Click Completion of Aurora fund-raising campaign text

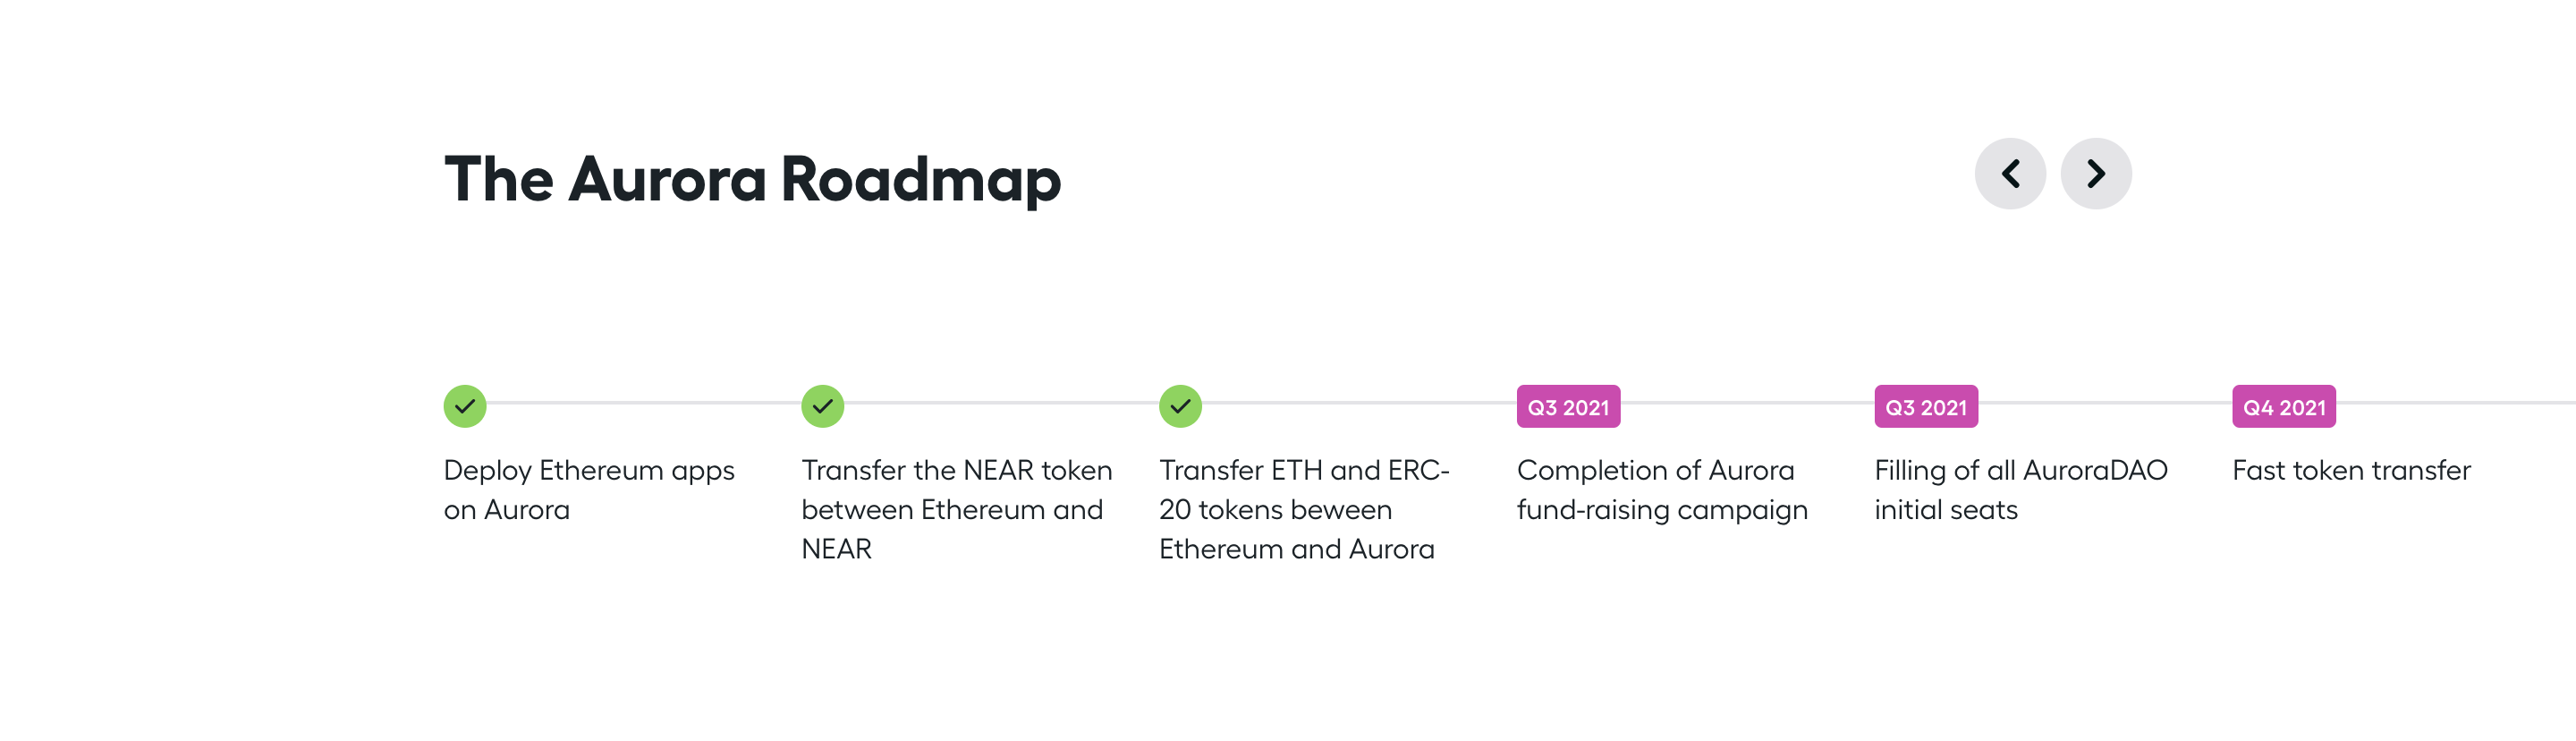(x=1661, y=490)
